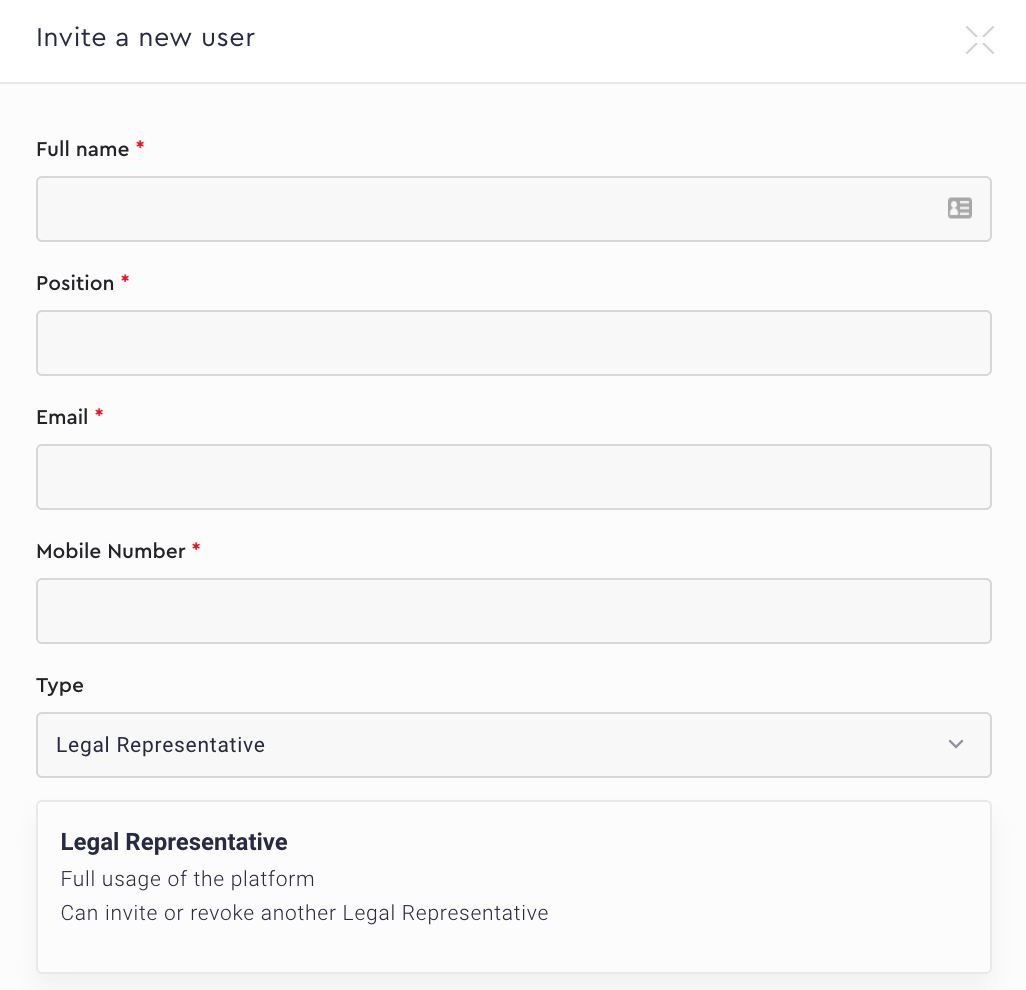Viewport: 1026px width, 990px height.
Task: Close the Invite a new user dialog
Action: (979, 40)
